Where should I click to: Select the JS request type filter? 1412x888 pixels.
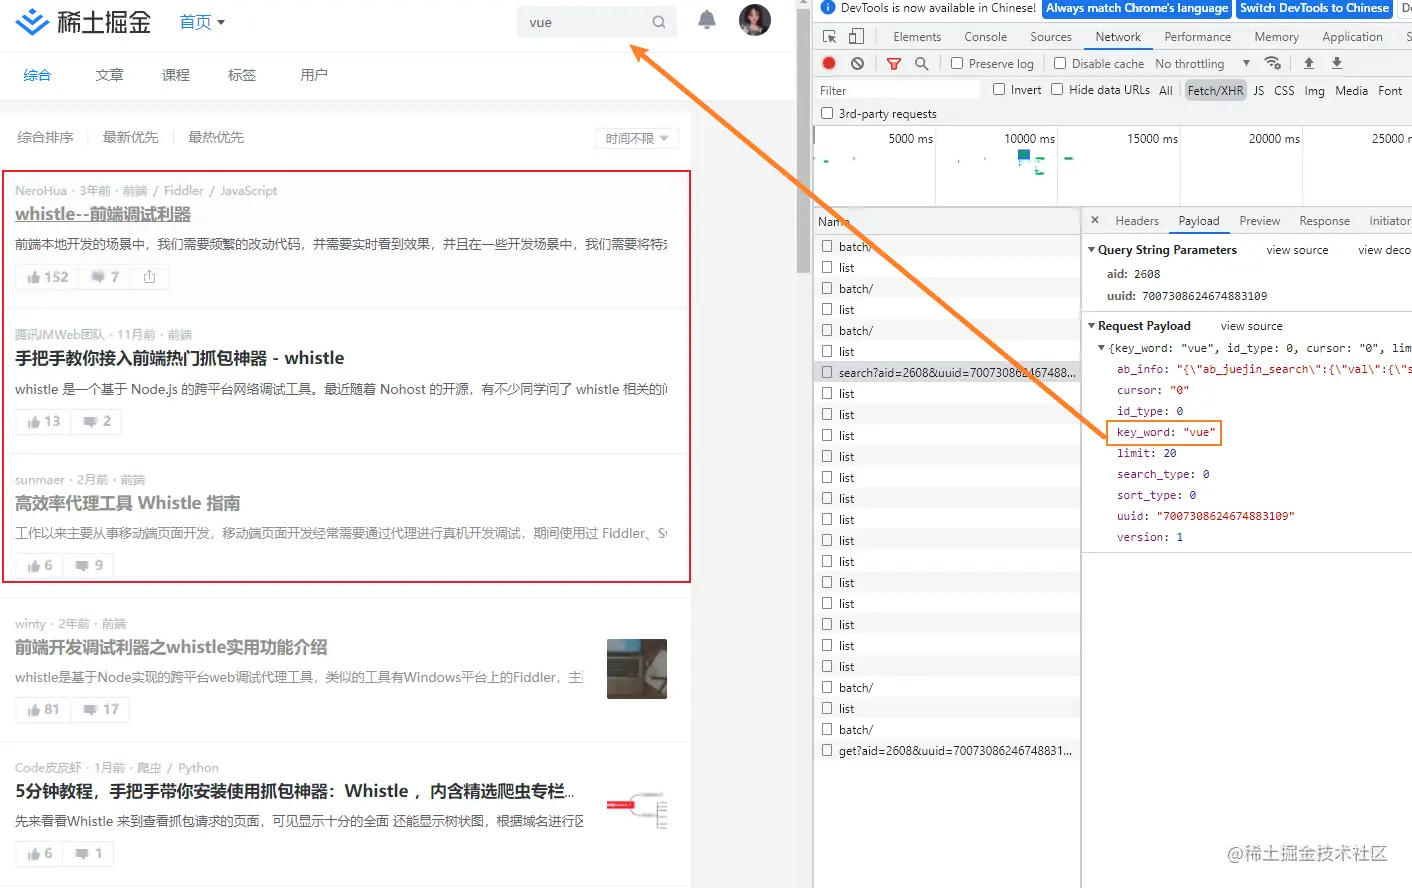click(1259, 90)
